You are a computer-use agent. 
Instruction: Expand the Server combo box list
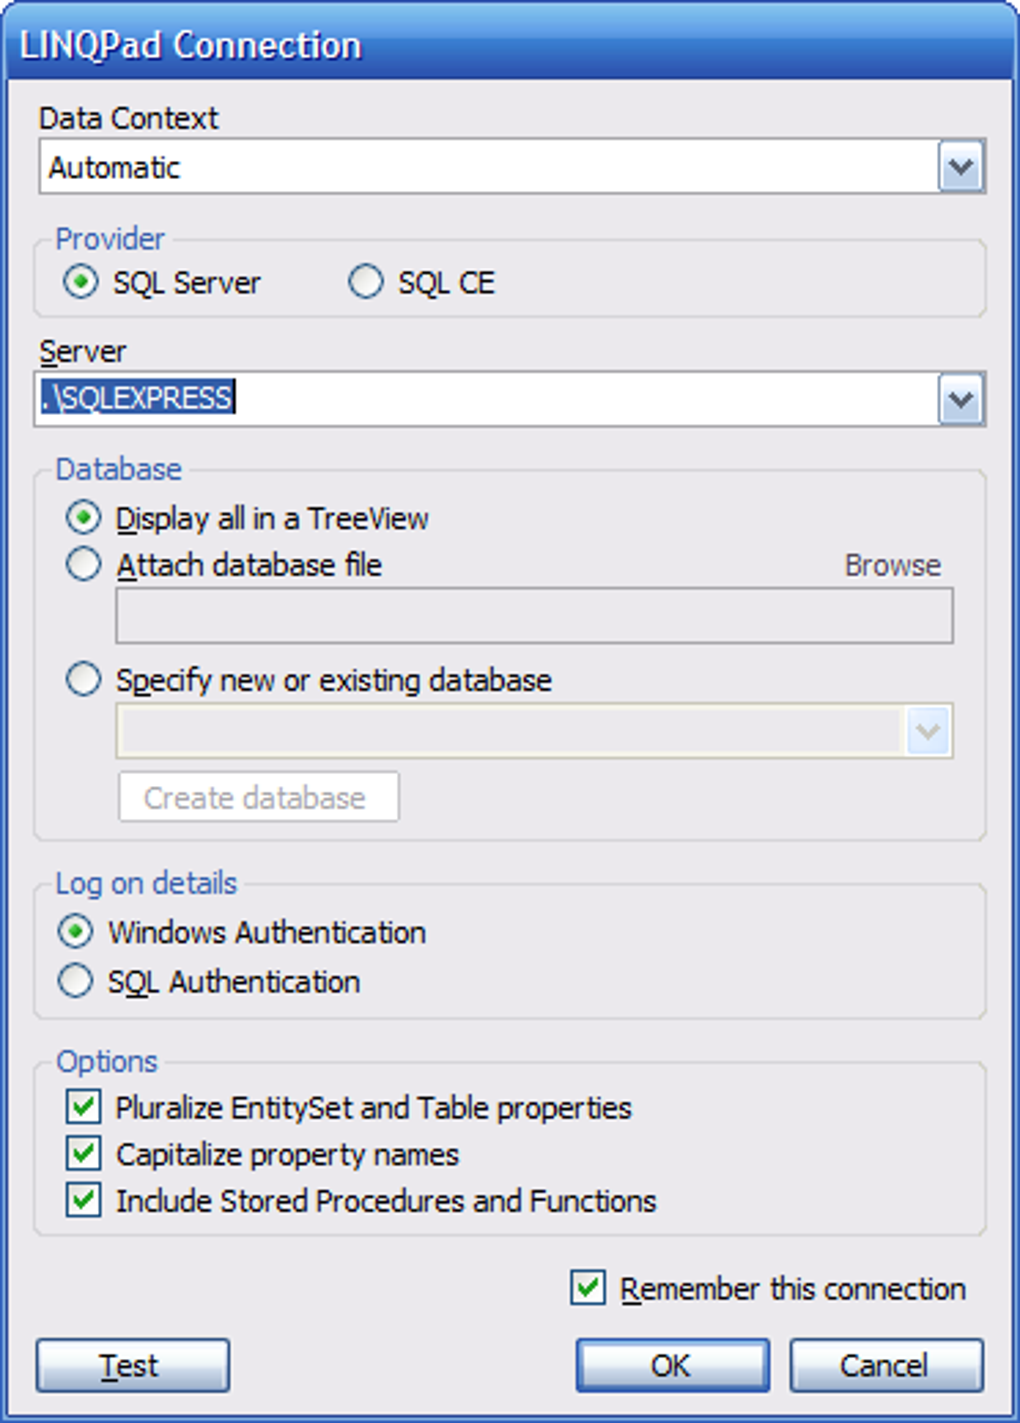click(961, 400)
